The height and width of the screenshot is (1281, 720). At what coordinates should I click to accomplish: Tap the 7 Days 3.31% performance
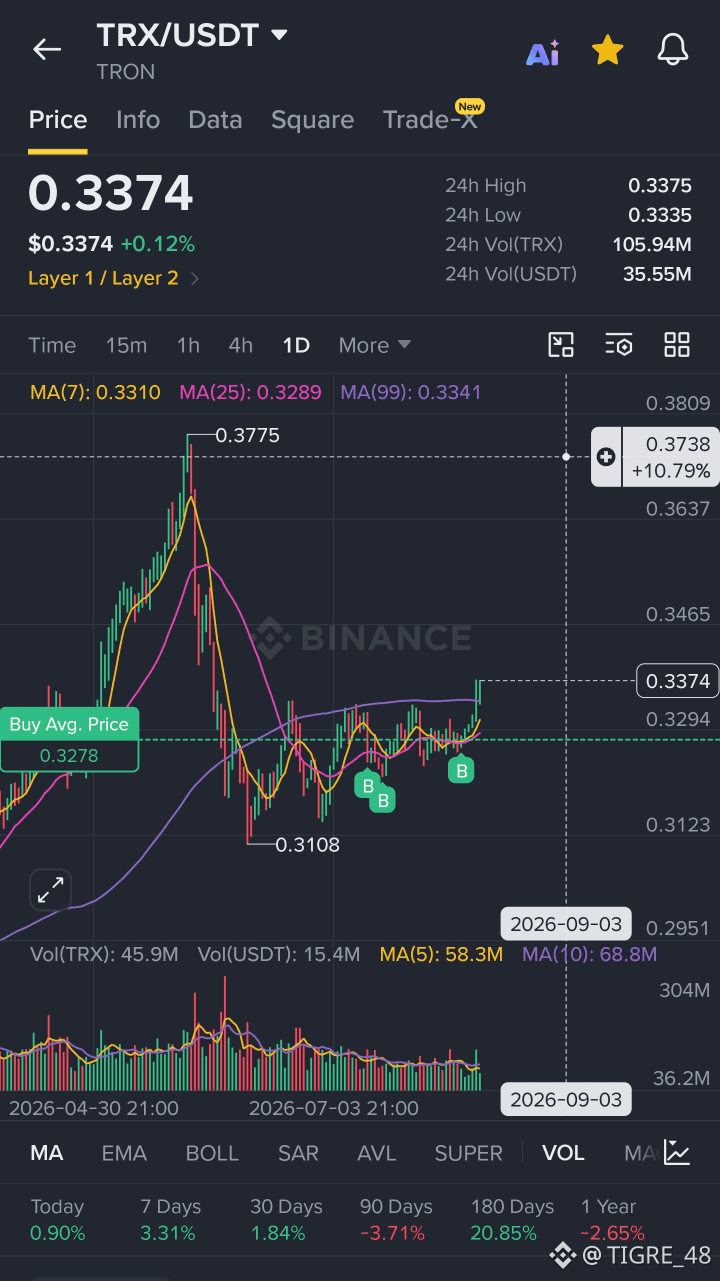[170, 1220]
